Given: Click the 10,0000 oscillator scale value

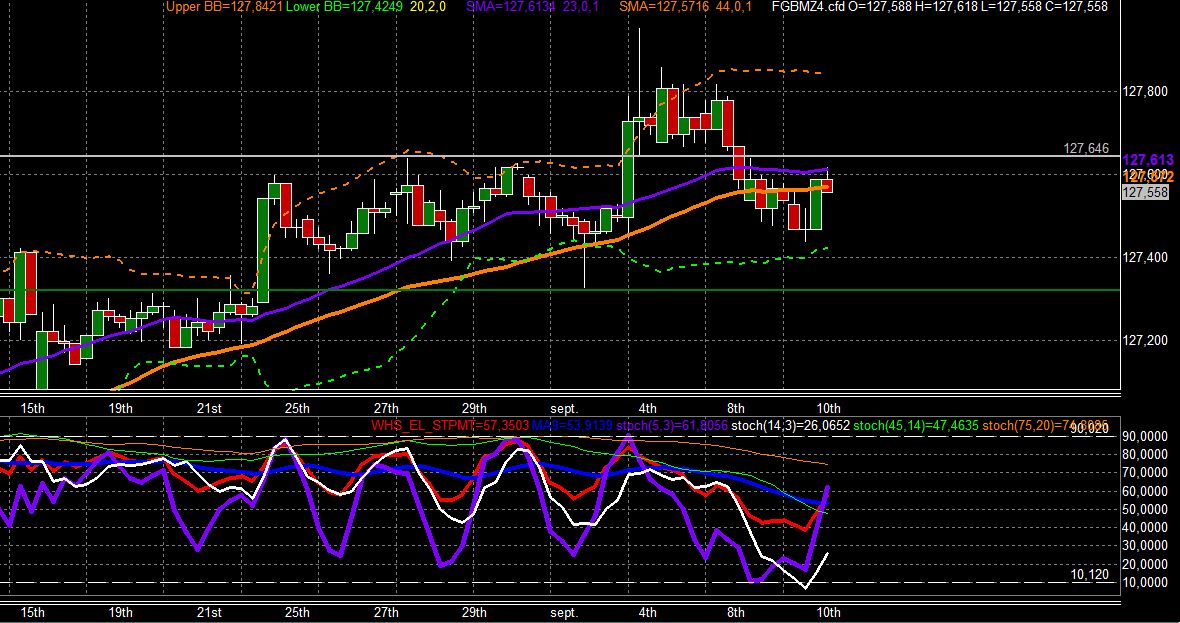Looking at the screenshot, I should pos(1145,582).
